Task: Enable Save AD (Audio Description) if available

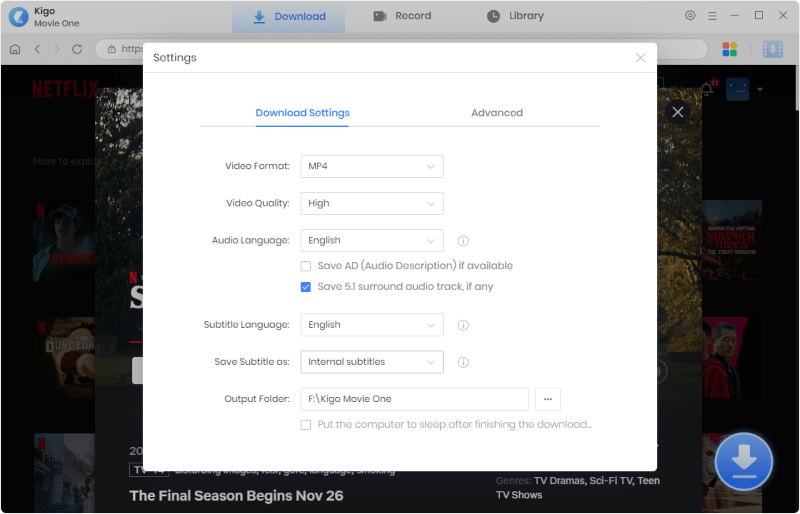Action: (306, 266)
